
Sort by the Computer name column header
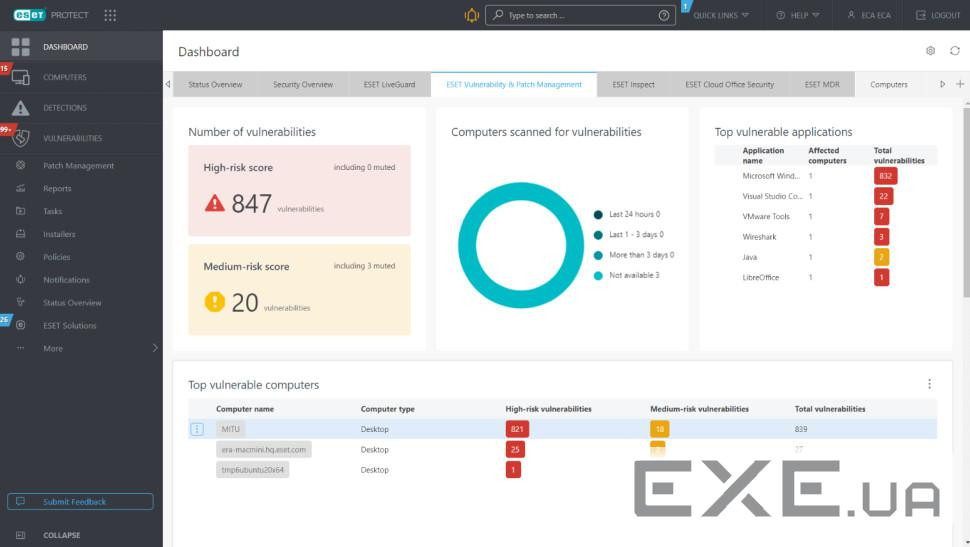click(x=244, y=409)
